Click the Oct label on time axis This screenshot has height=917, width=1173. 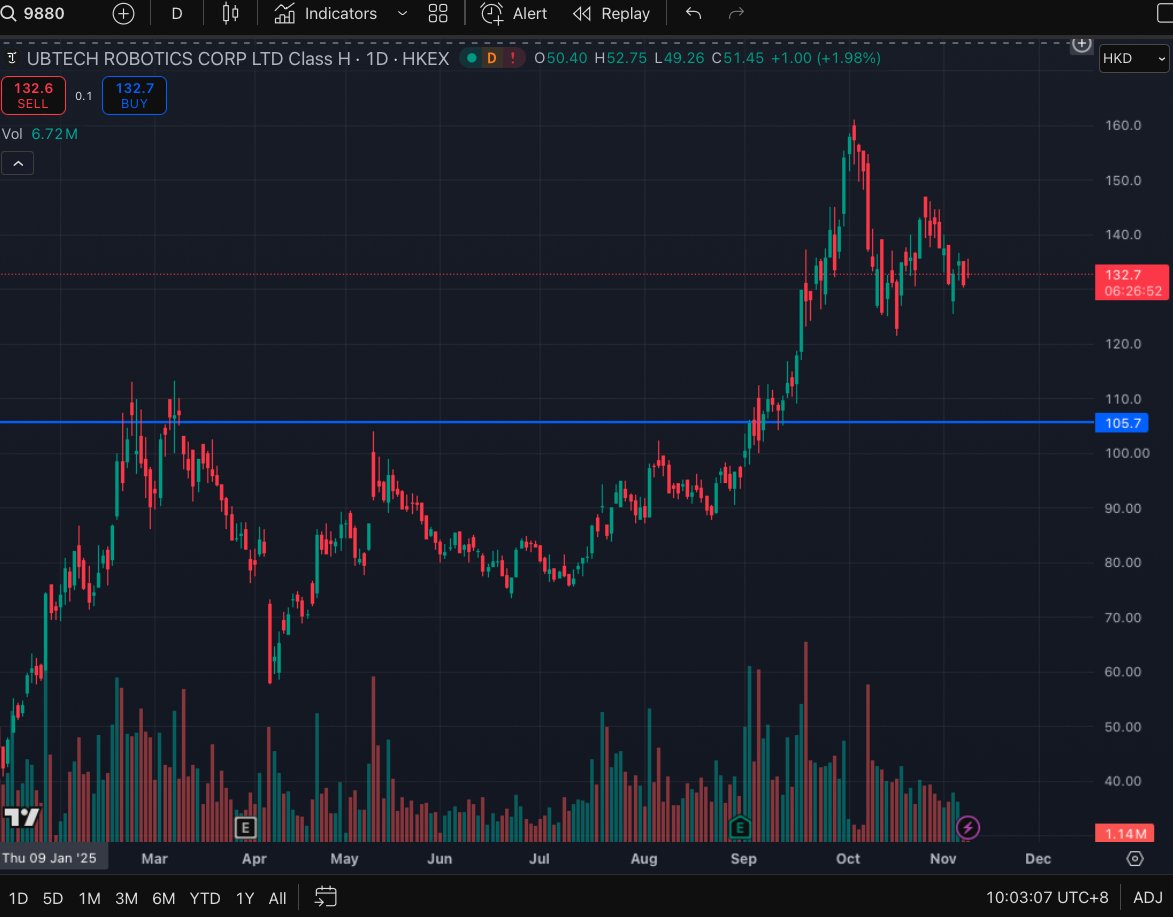click(x=848, y=859)
